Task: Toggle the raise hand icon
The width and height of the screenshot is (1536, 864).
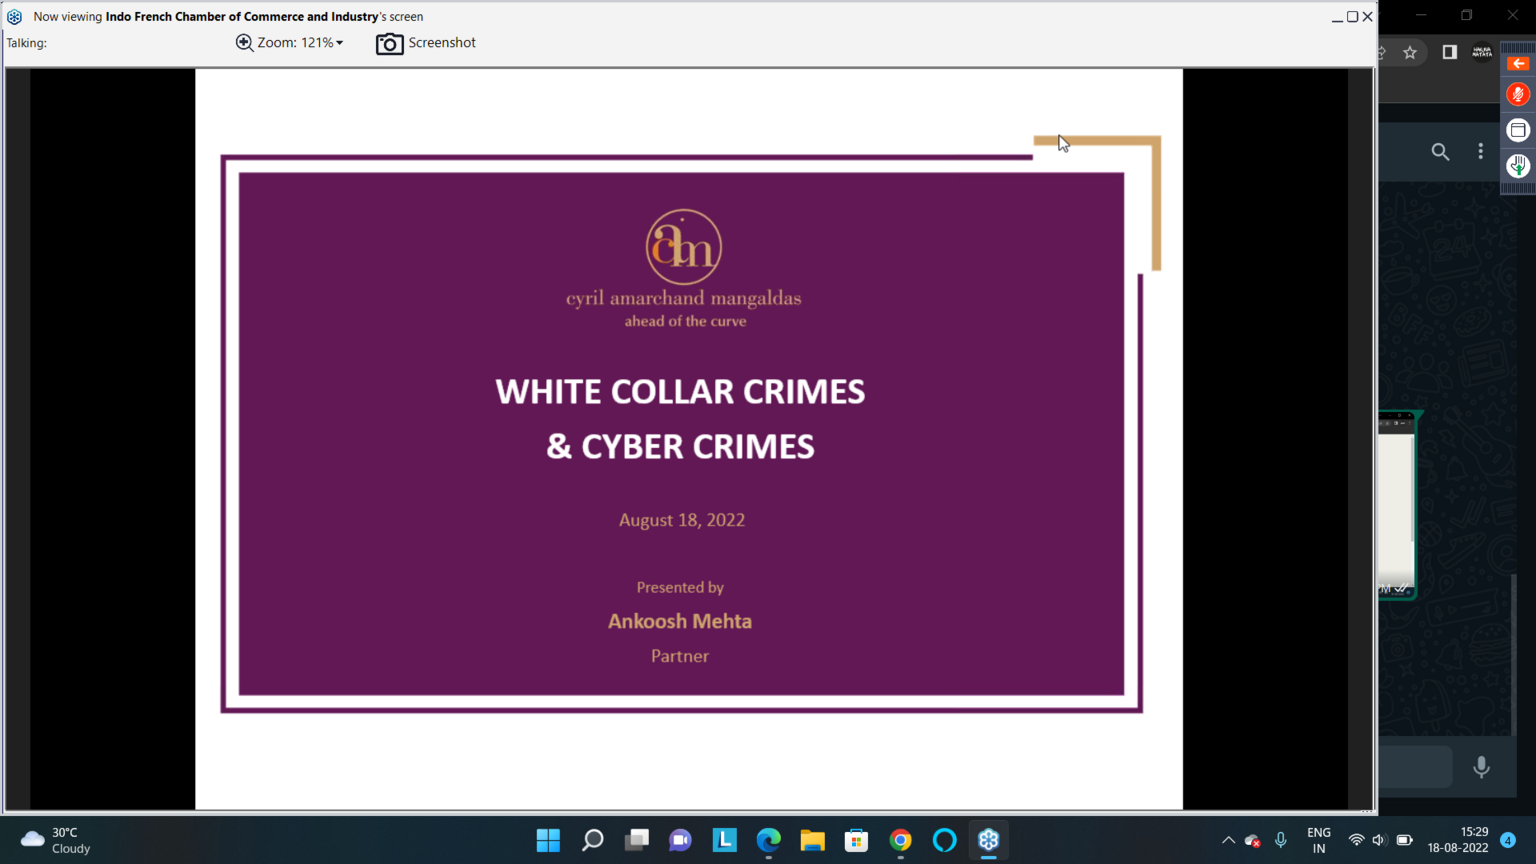Action: tap(1518, 166)
